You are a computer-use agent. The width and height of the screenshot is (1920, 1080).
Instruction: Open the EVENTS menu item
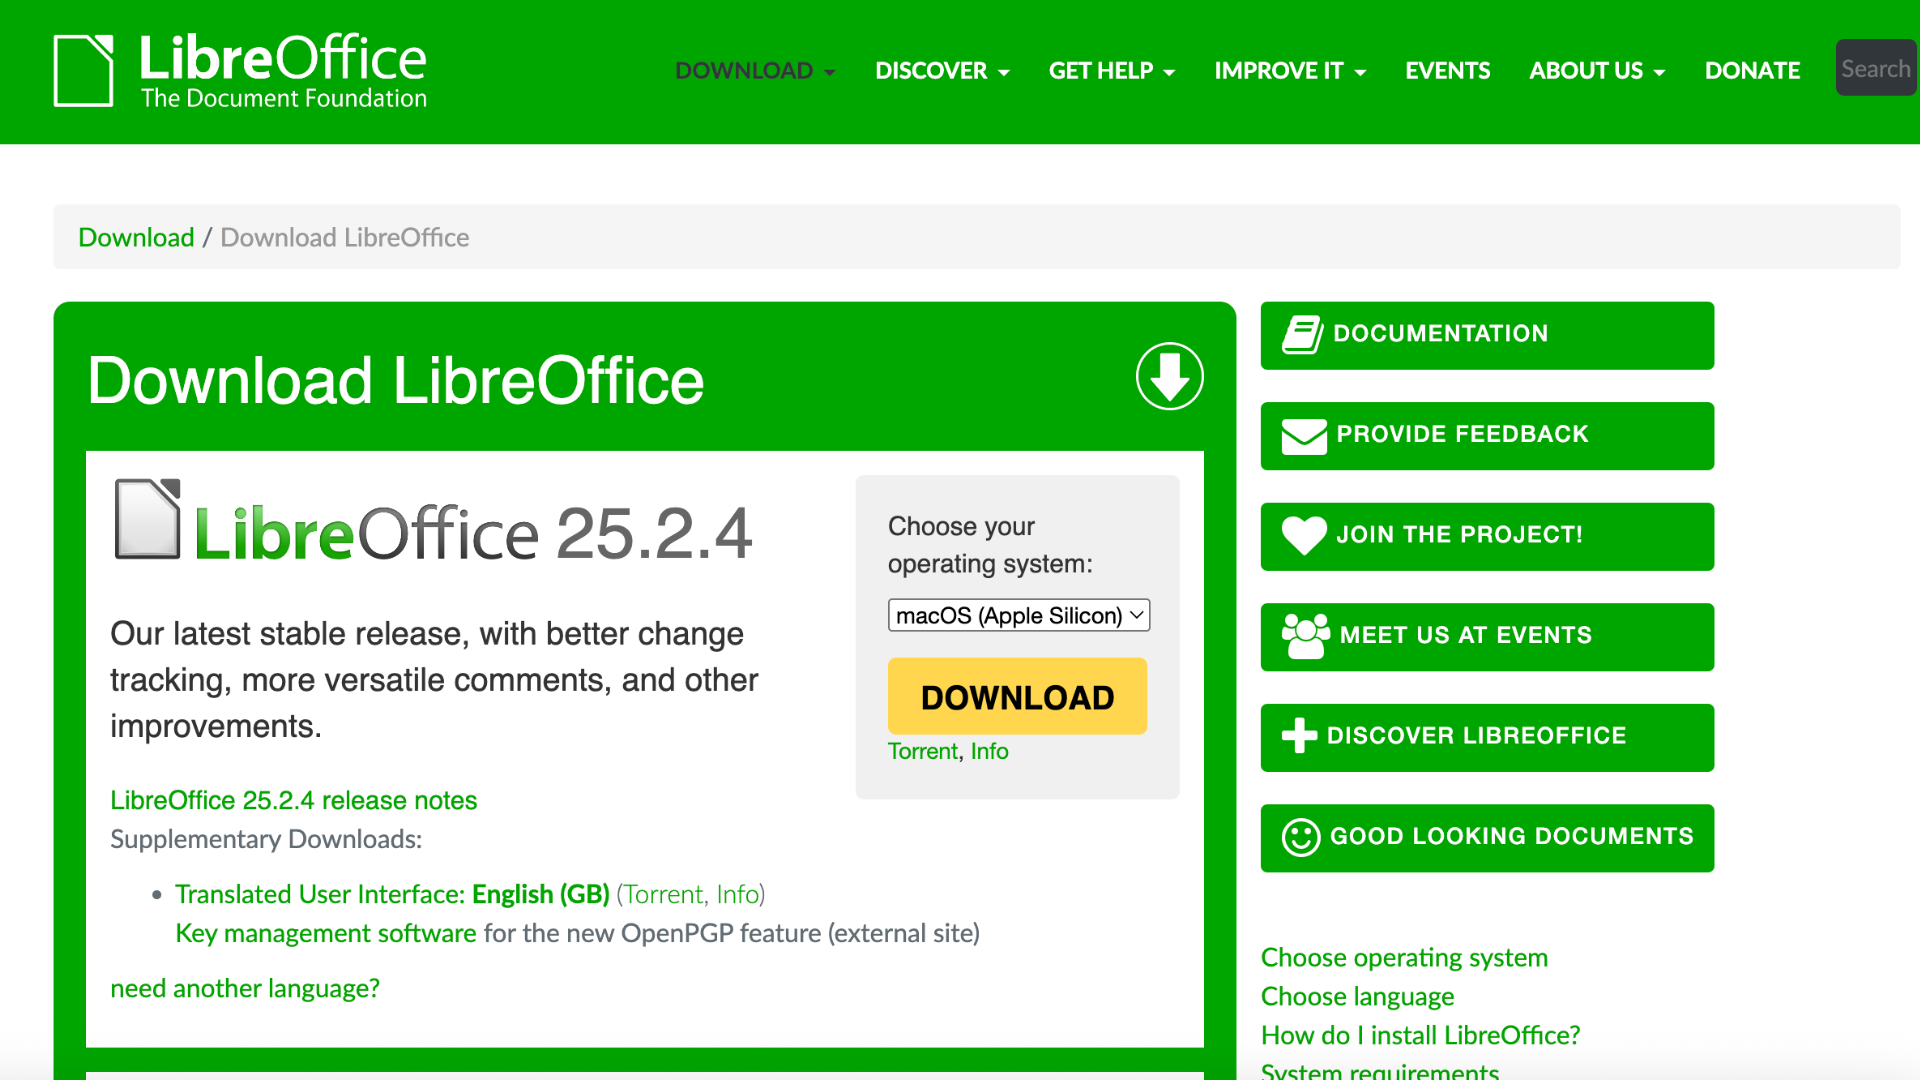(x=1447, y=70)
